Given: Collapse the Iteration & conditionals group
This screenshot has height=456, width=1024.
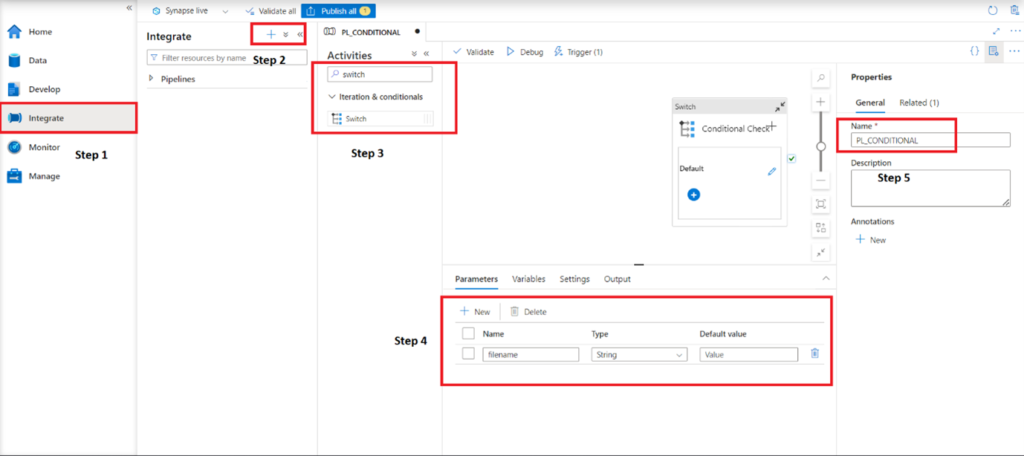Looking at the screenshot, I should coord(332,97).
